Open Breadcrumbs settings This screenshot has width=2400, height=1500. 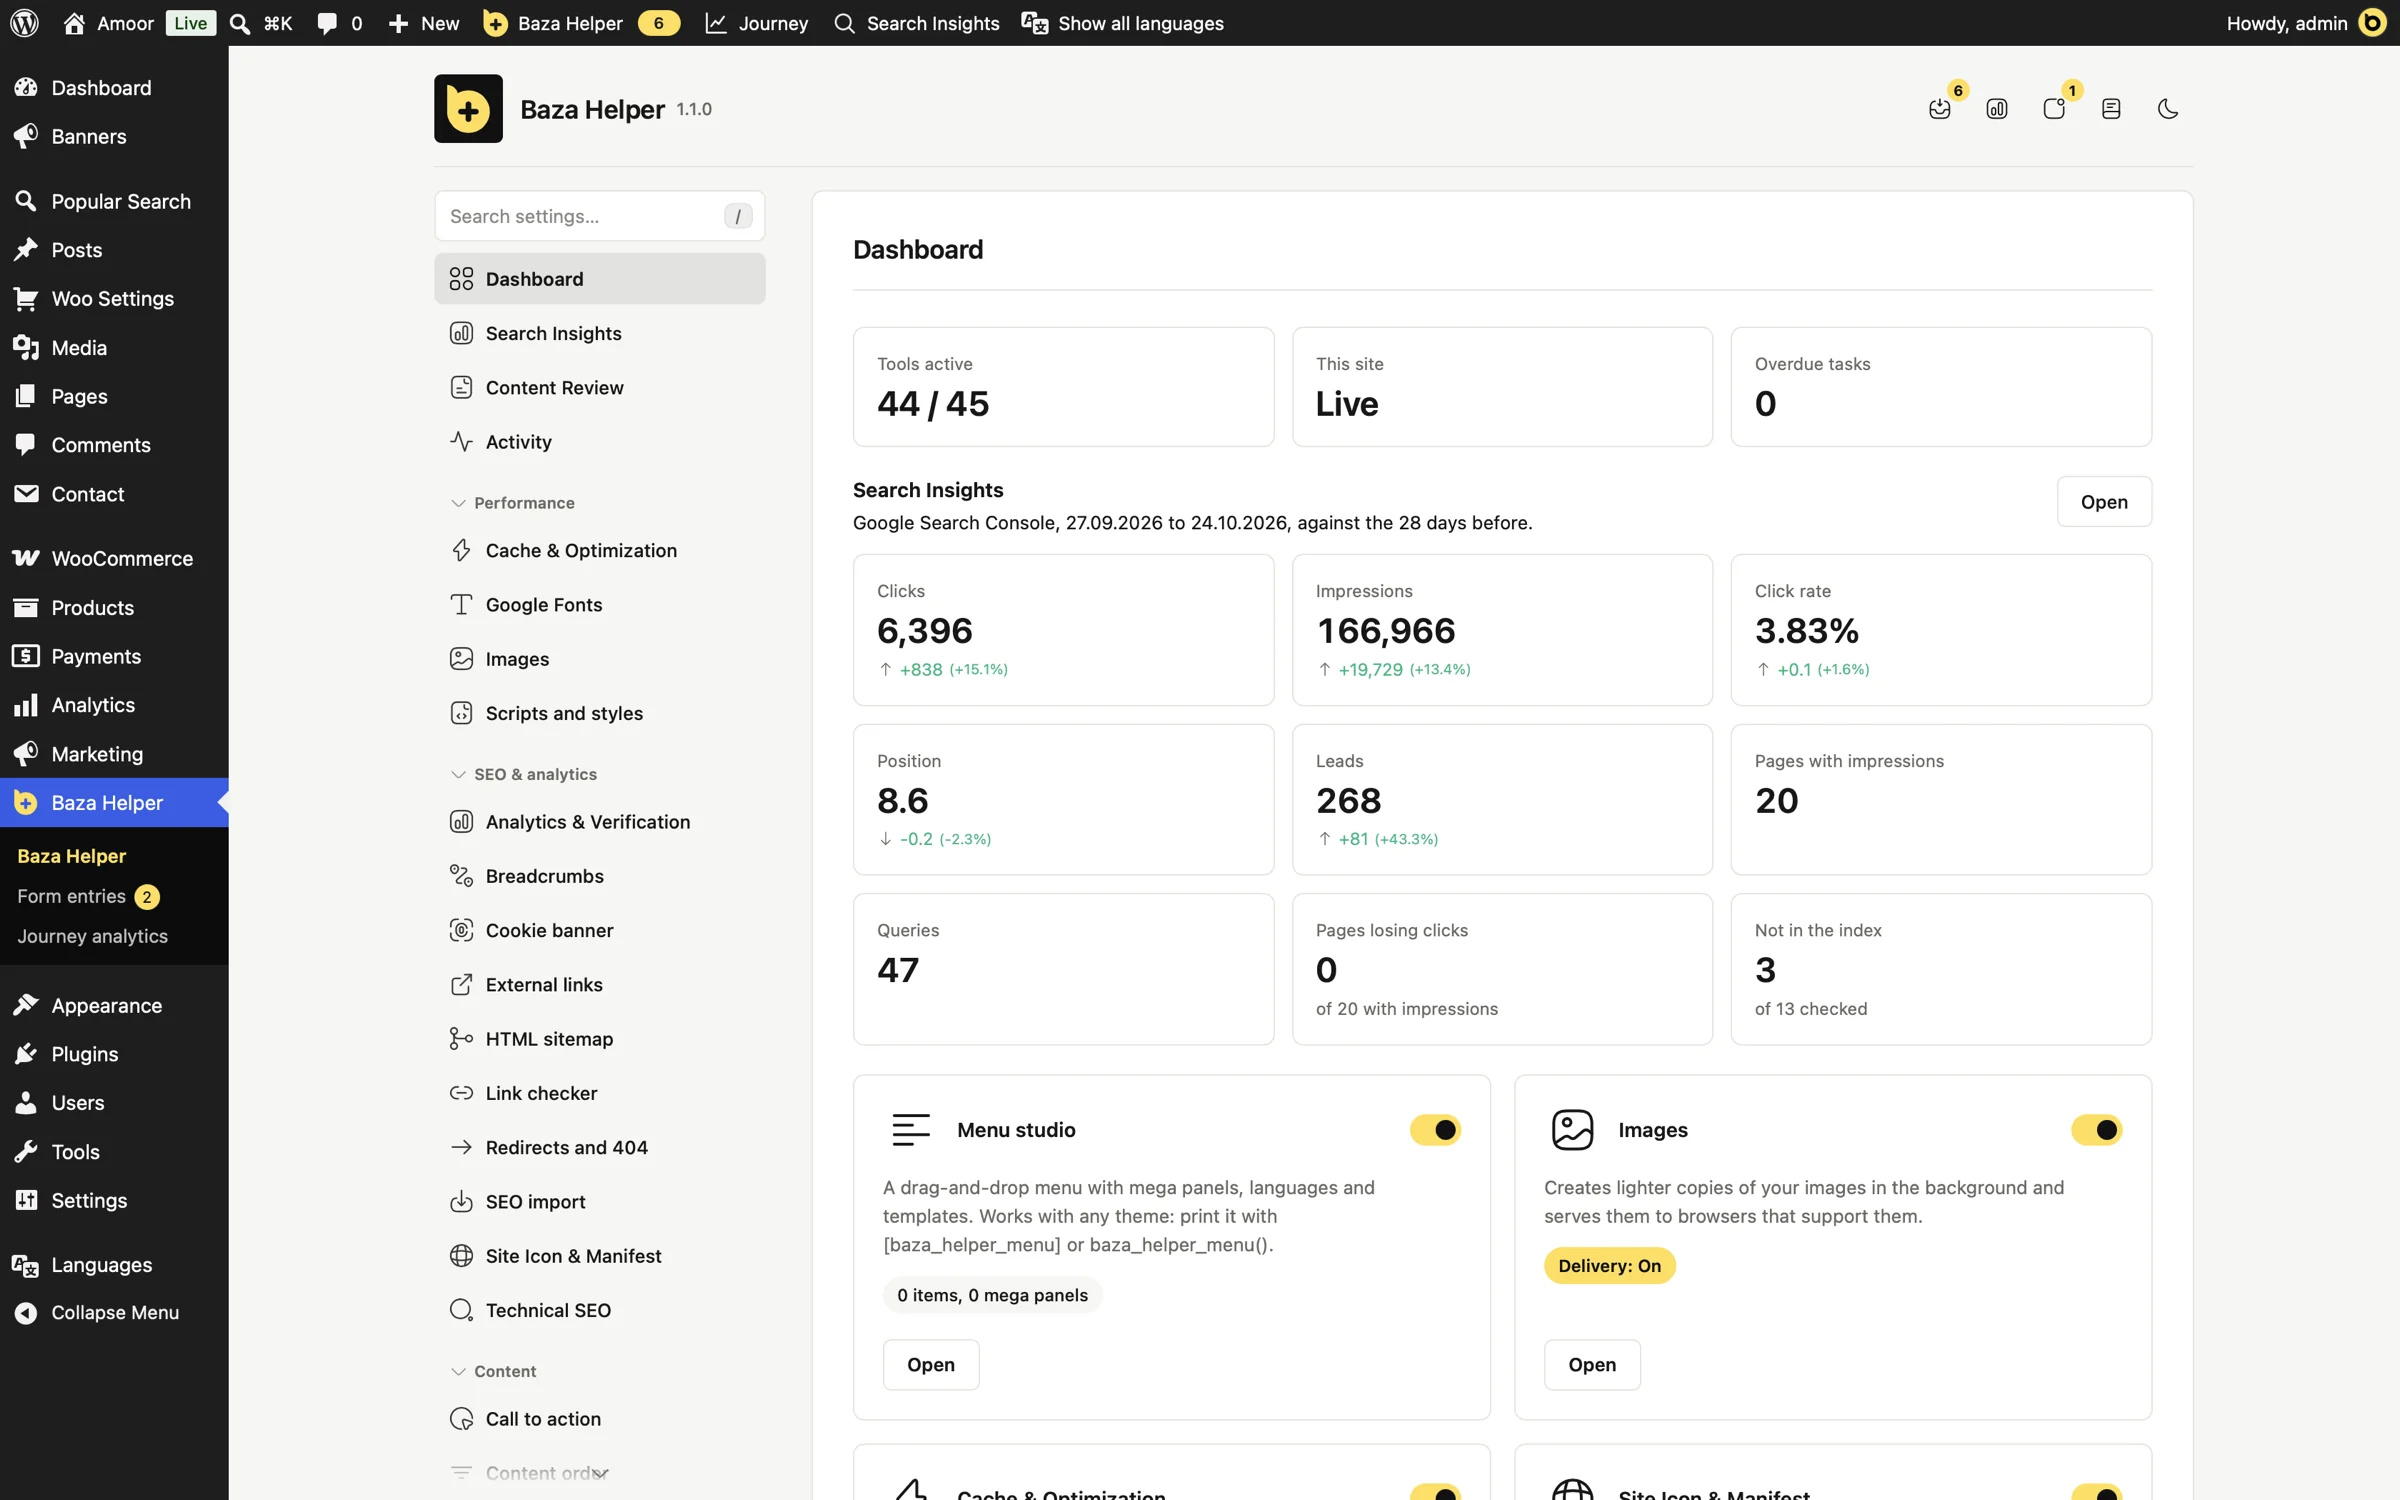click(x=600, y=876)
